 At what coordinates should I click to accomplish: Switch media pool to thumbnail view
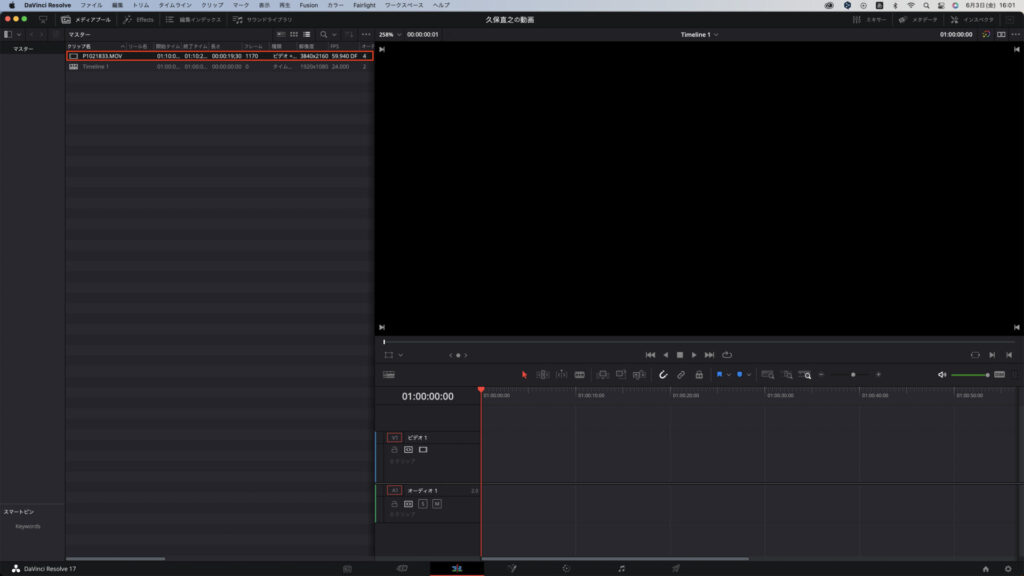pyautogui.click(x=294, y=35)
